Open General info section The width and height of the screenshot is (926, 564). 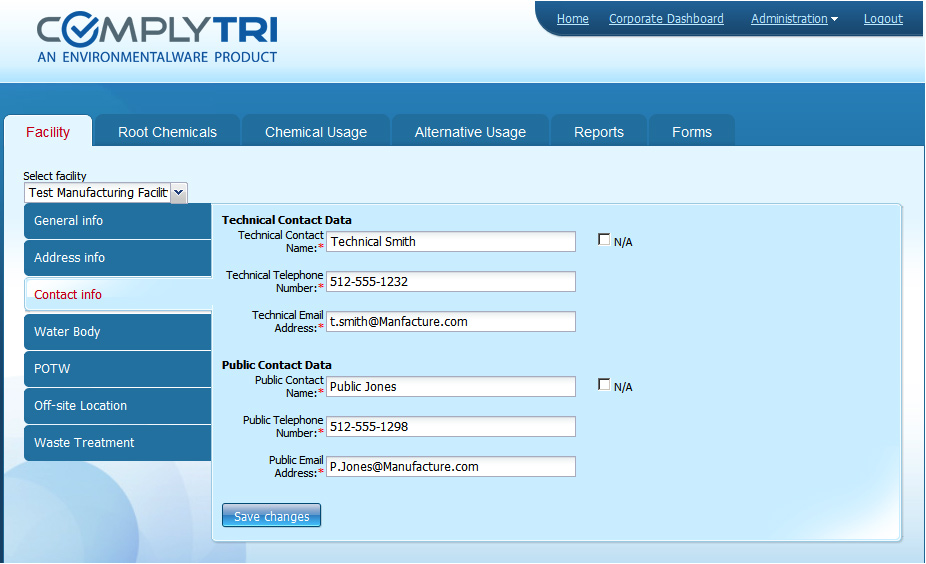point(117,221)
